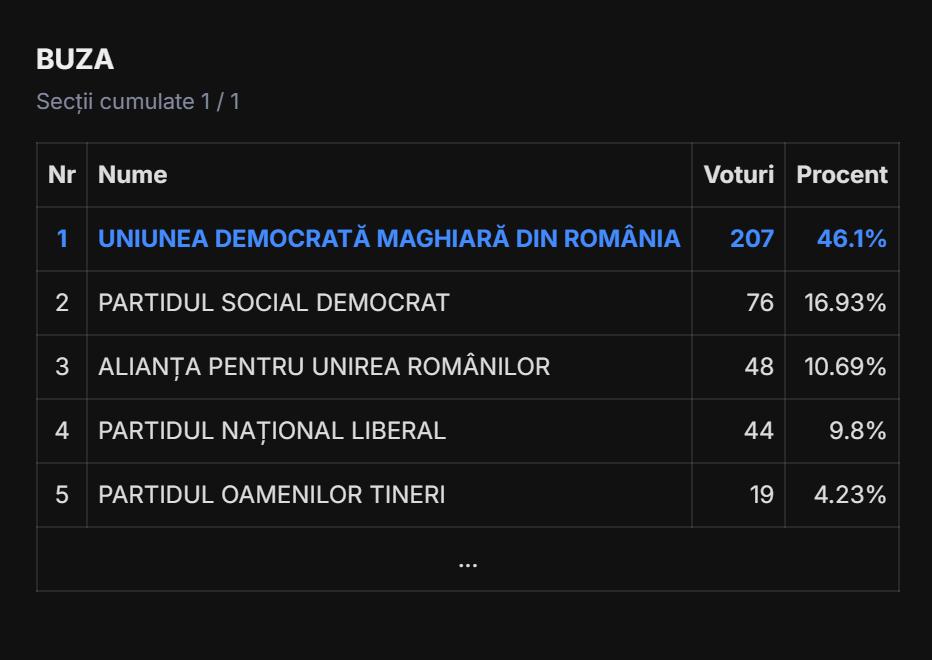Select the 44 votes cell
The width and height of the screenshot is (932, 660).
click(x=759, y=431)
